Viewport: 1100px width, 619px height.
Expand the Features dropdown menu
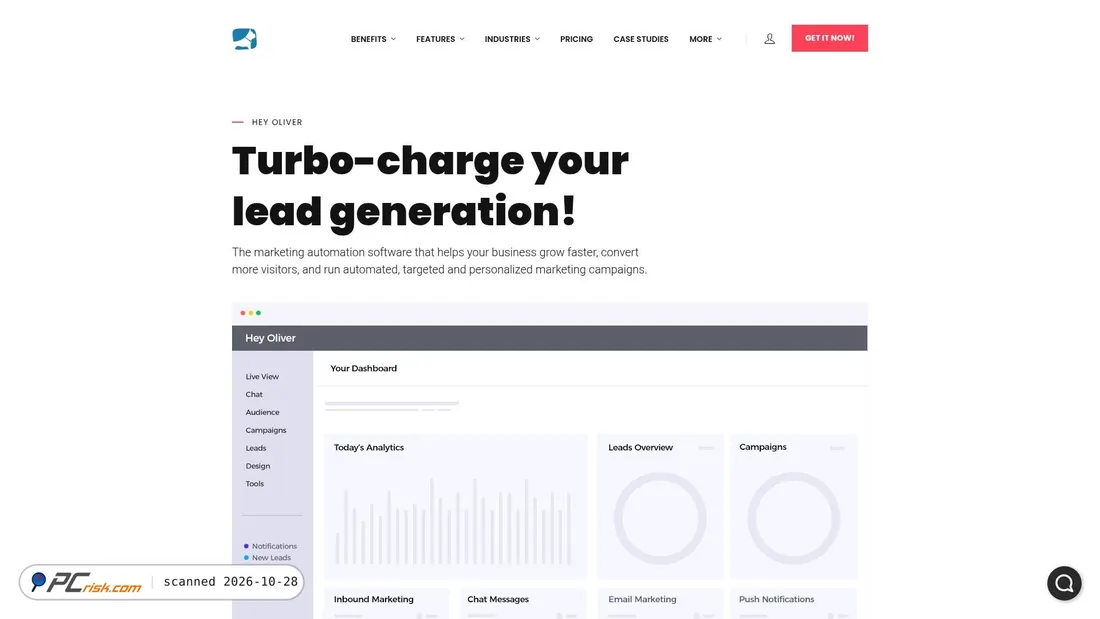coord(440,39)
